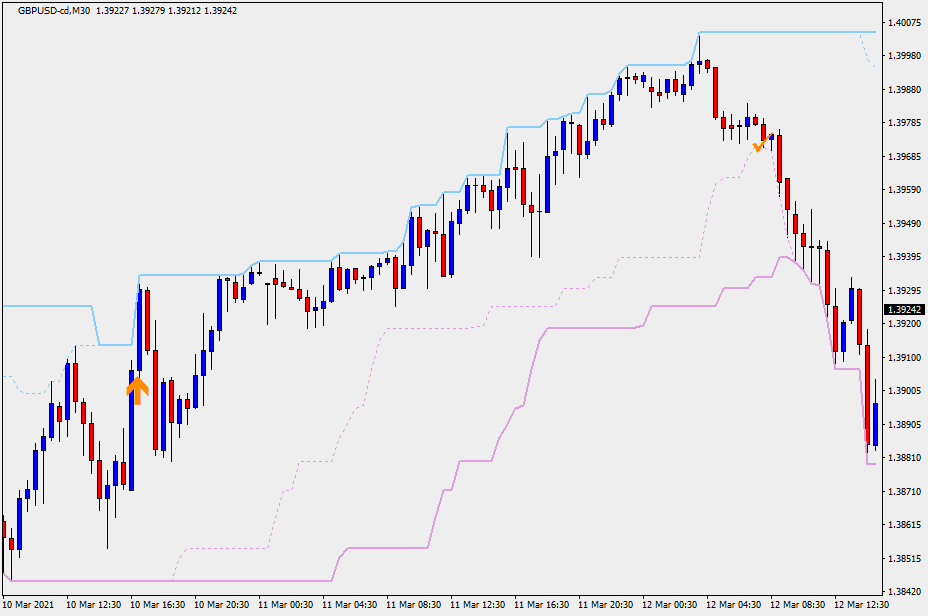This screenshot has height=616, width=928.
Task: Click the 1.38420 price axis label
Action: (903, 592)
